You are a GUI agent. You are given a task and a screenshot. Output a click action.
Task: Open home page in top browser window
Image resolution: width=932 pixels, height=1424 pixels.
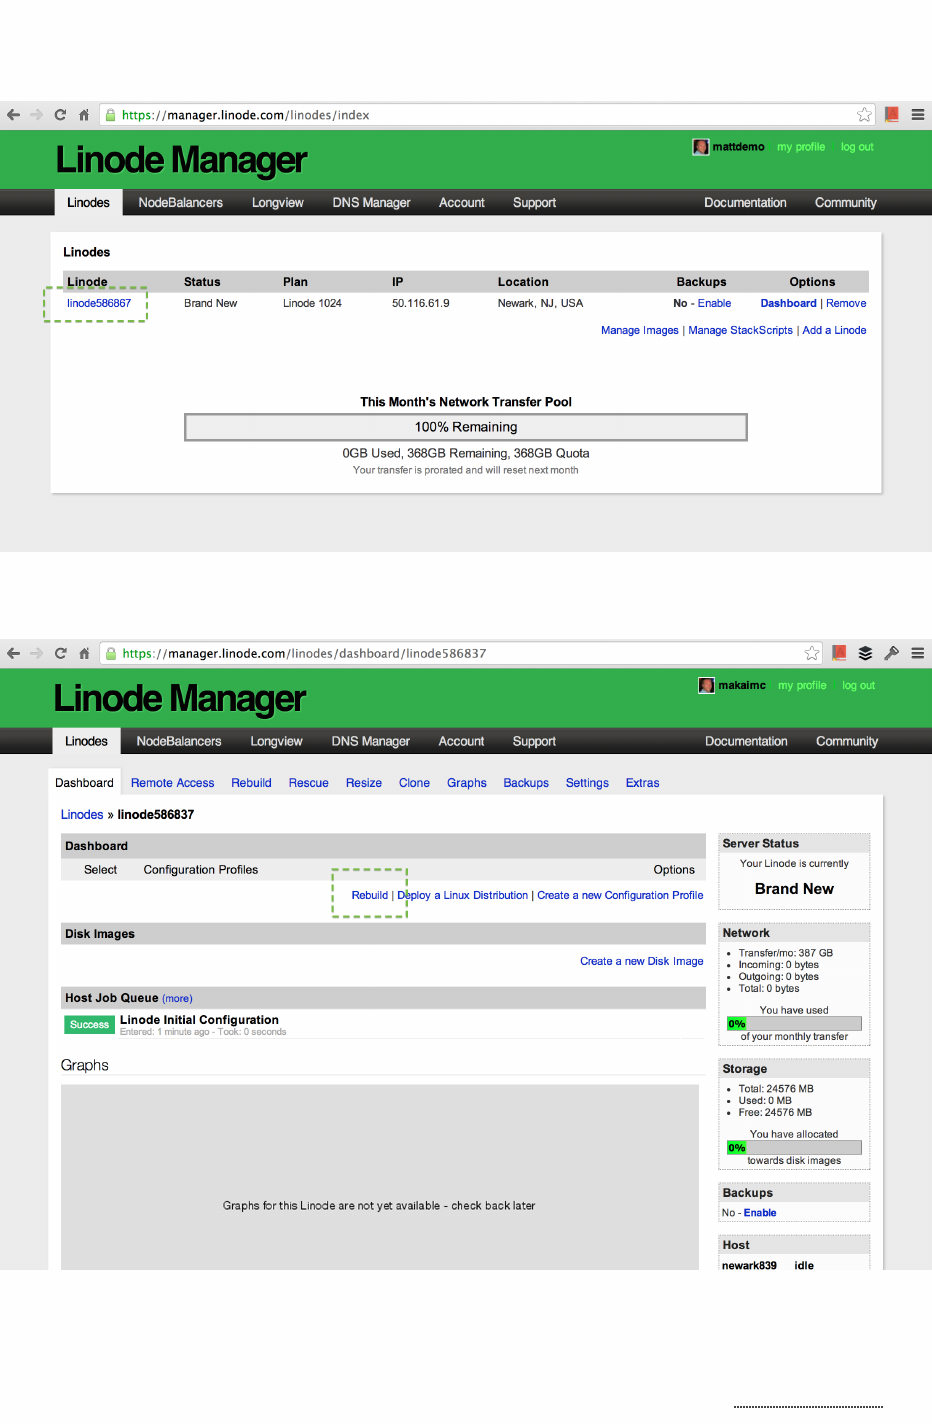coord(84,115)
